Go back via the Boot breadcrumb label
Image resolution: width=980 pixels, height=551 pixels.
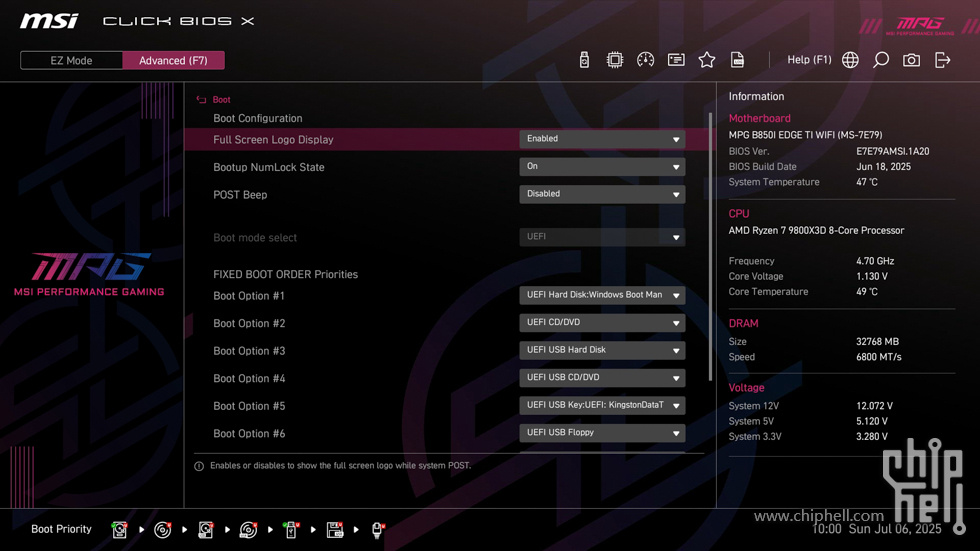tap(221, 99)
